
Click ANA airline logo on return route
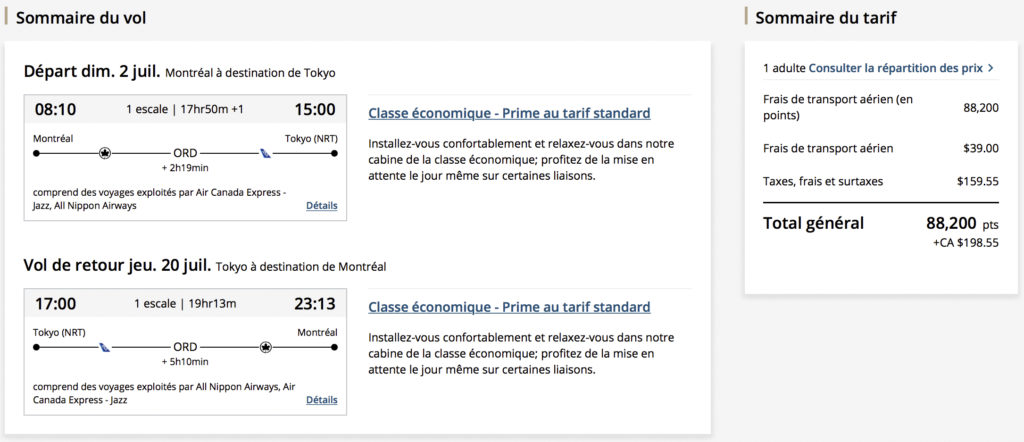pos(104,347)
